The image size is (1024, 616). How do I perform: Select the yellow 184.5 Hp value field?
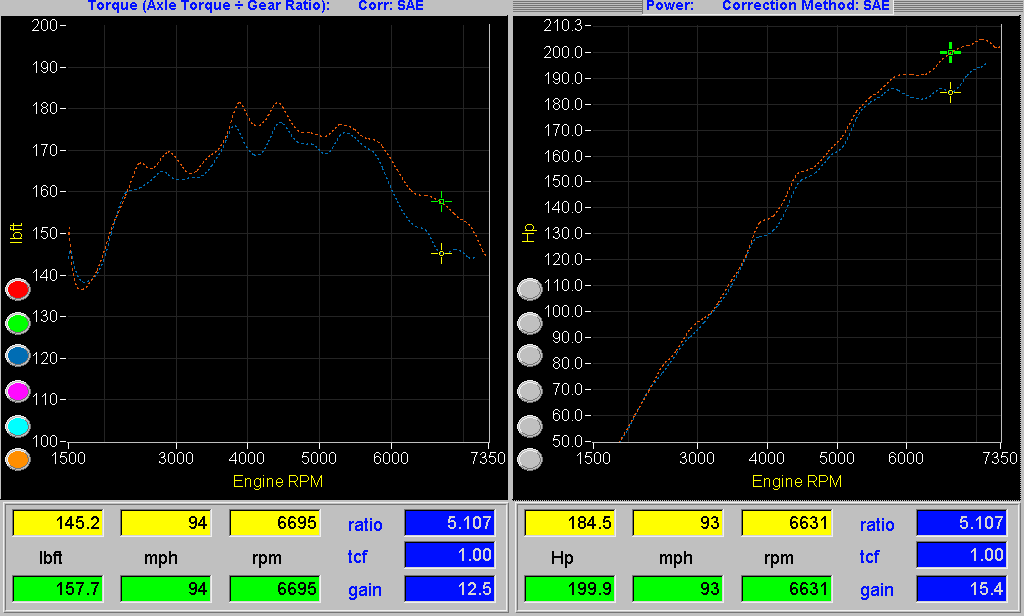tap(570, 523)
